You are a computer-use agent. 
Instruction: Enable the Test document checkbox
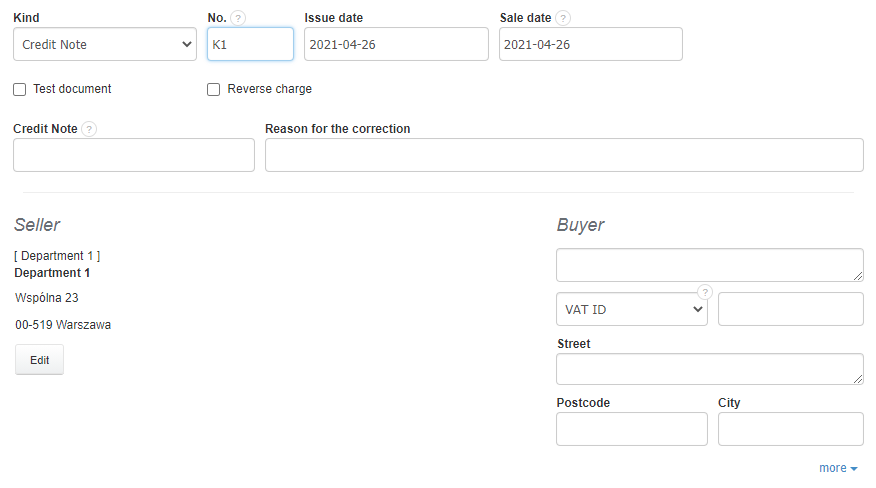tap(20, 89)
